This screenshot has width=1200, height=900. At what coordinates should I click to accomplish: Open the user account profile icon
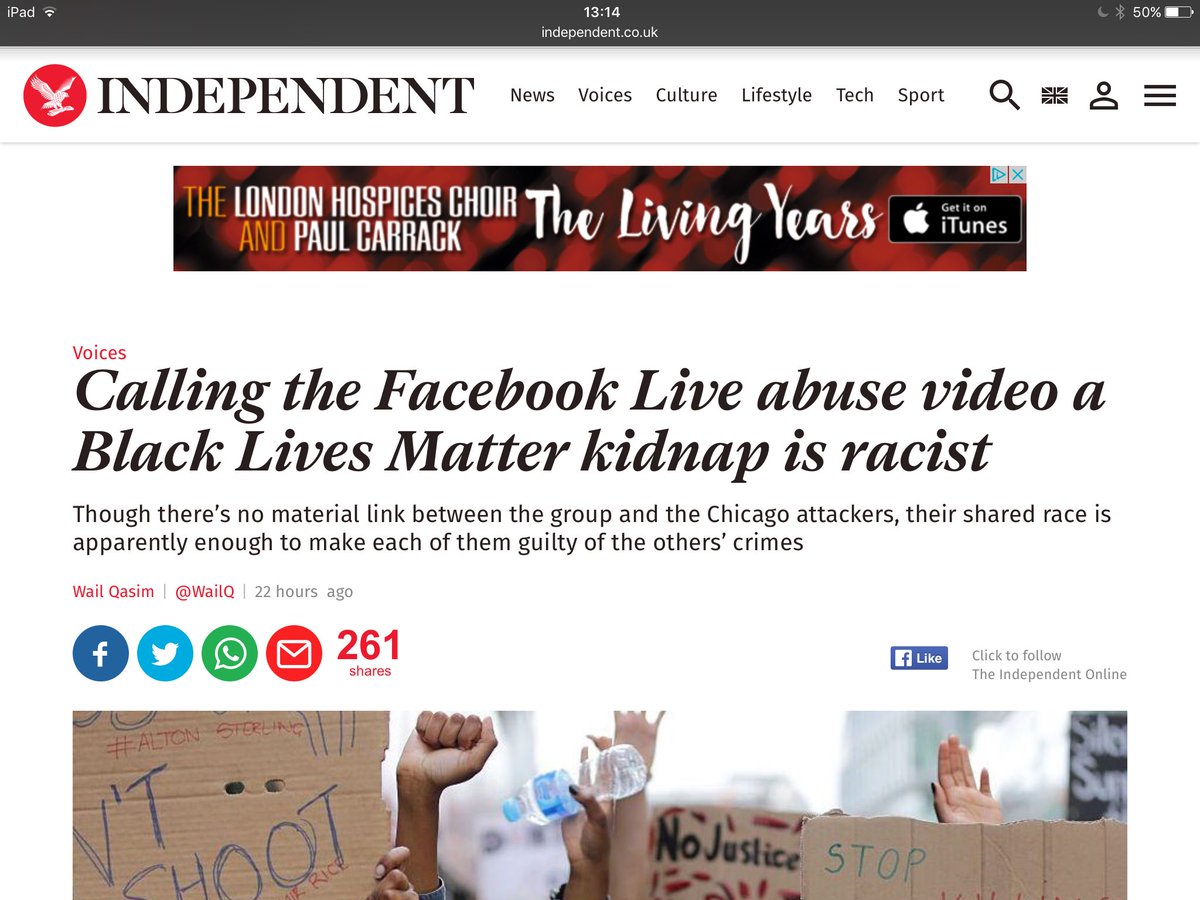(1104, 96)
